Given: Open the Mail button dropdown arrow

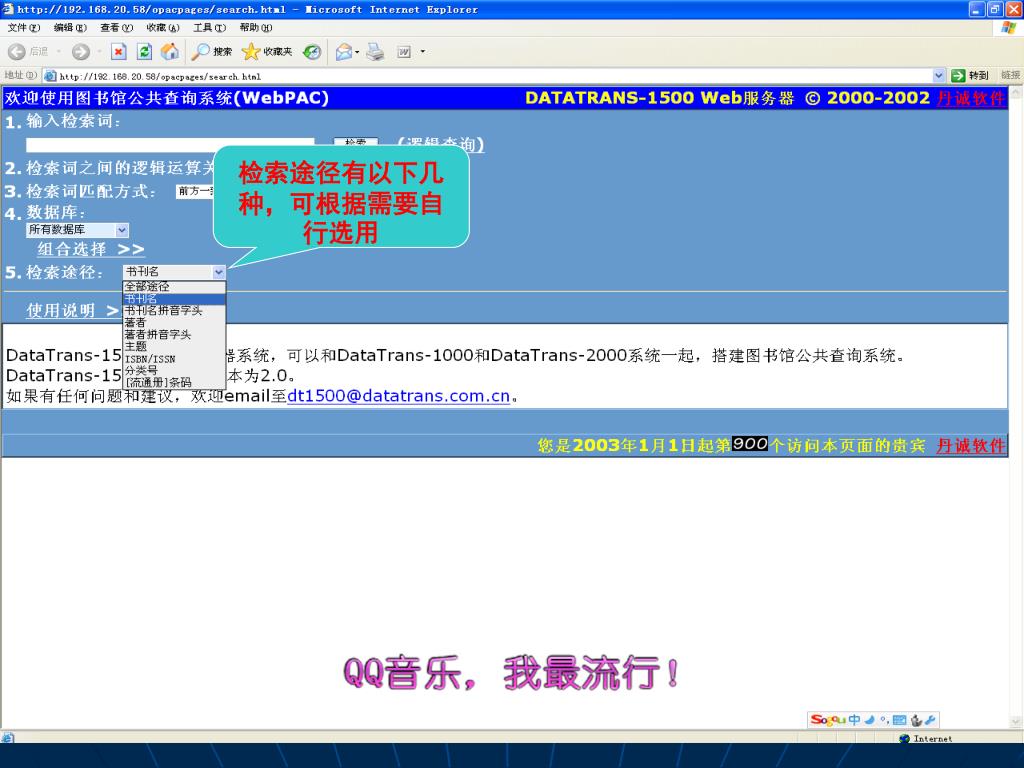Looking at the screenshot, I should [357, 52].
